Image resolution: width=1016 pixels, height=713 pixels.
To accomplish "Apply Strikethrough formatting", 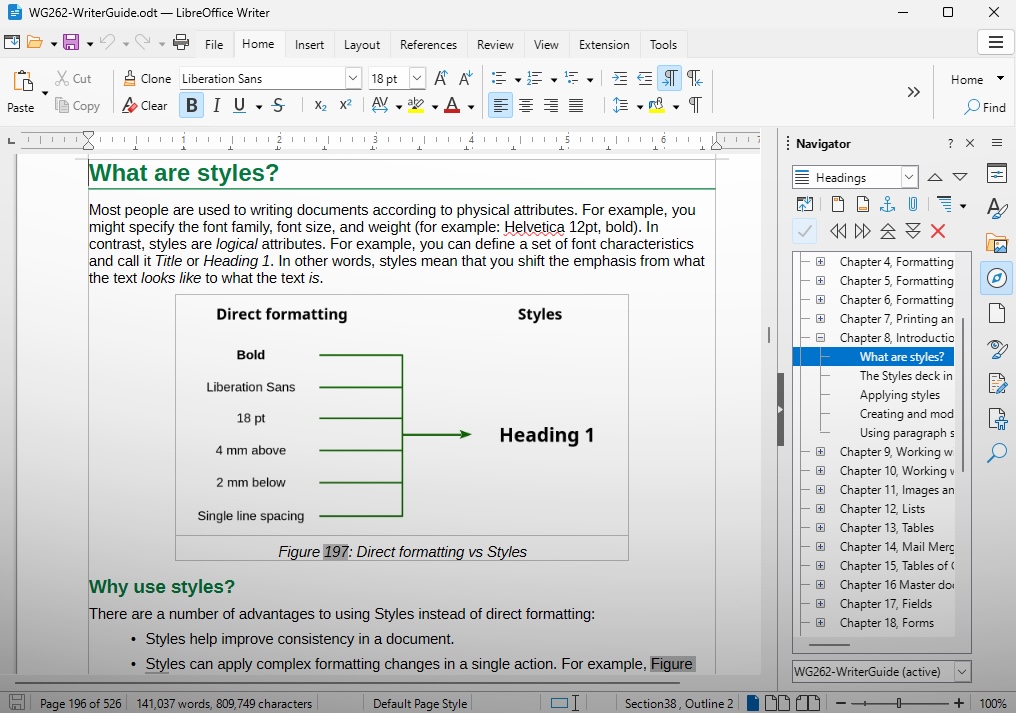I will (279, 106).
